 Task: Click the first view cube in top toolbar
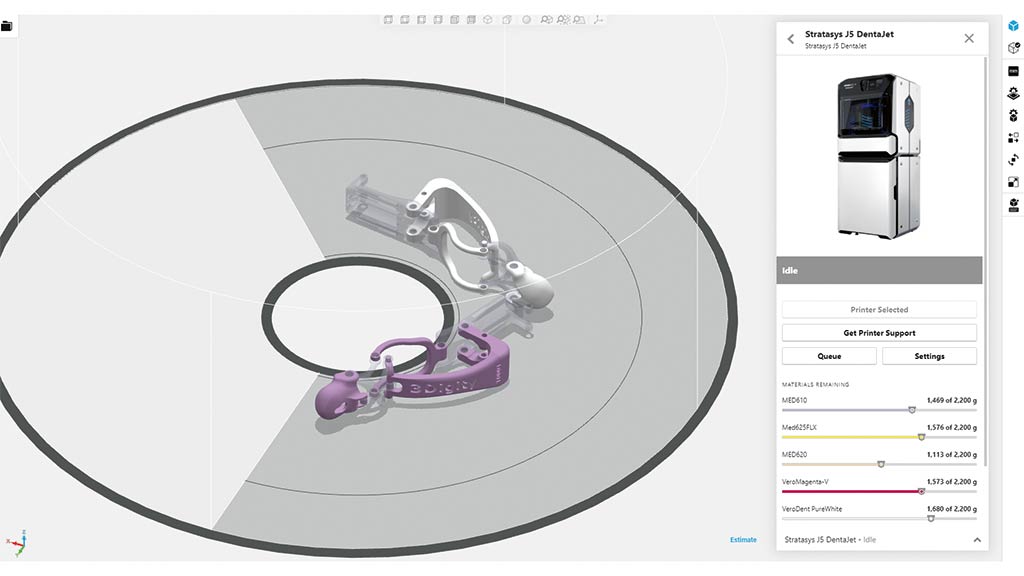389,19
